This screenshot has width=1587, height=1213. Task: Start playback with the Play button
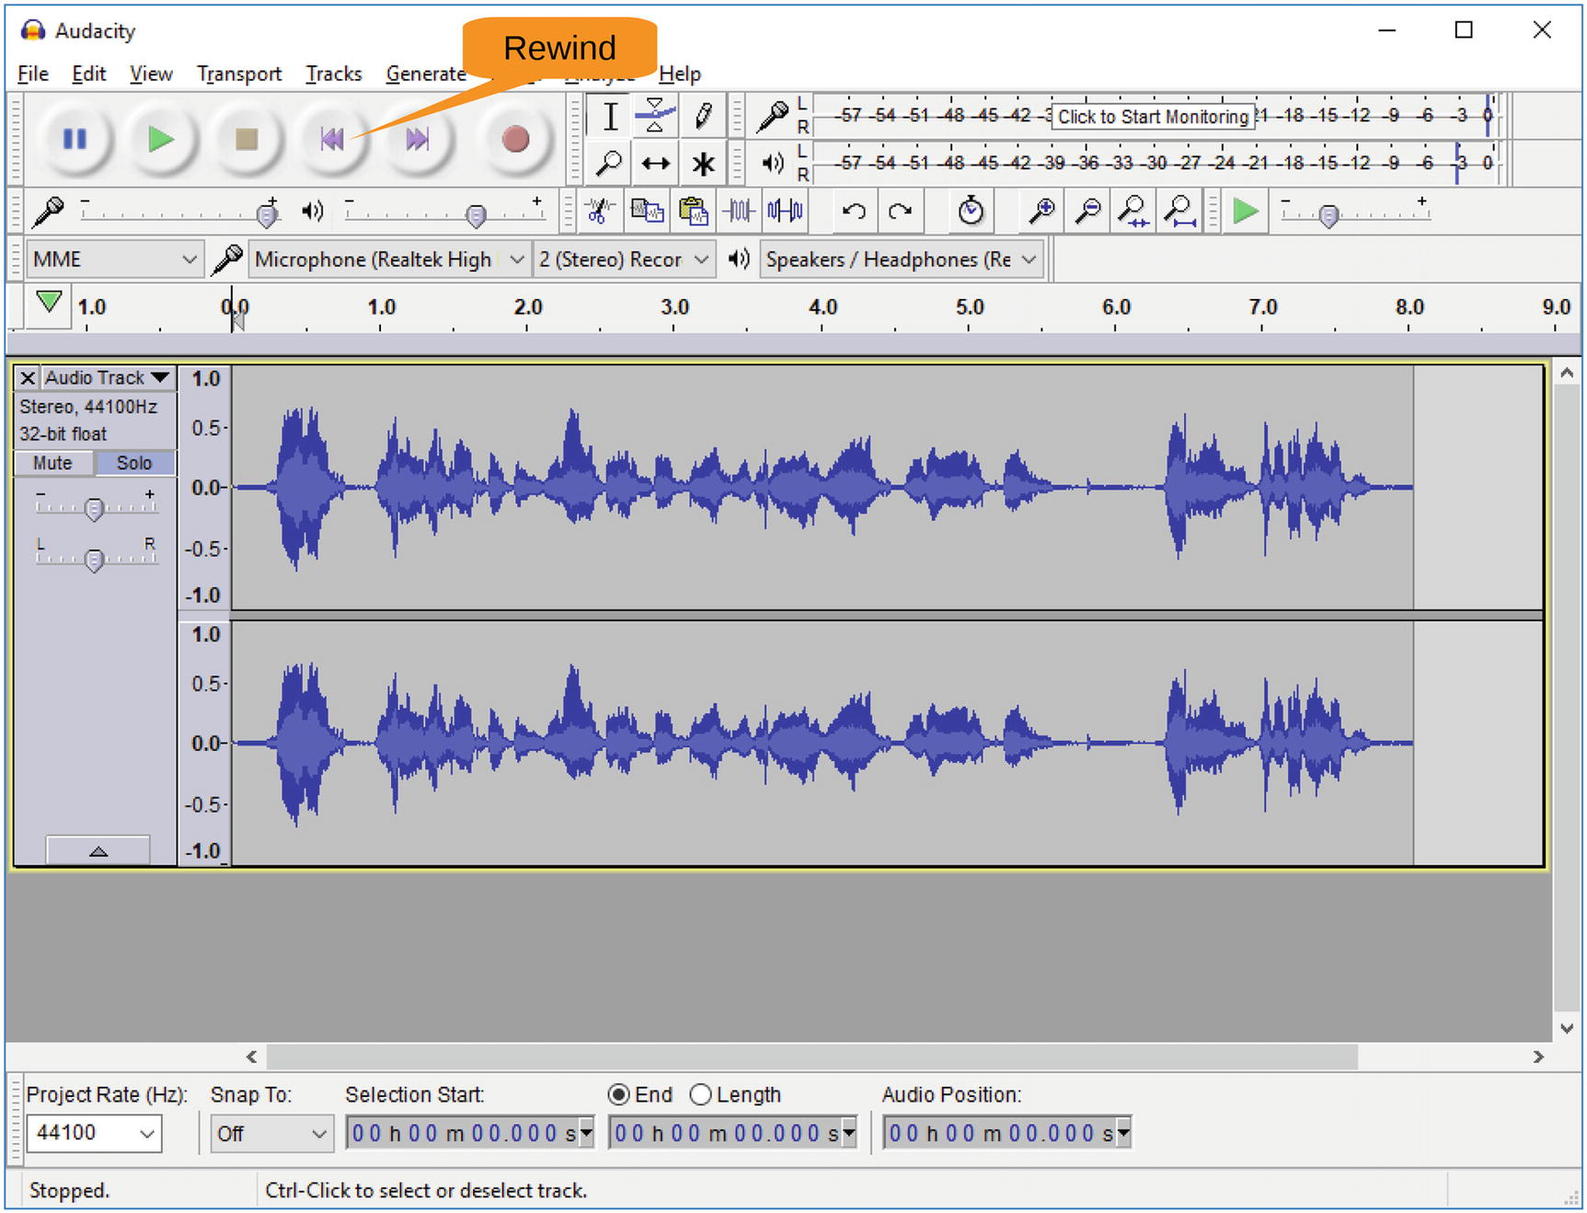coord(160,139)
